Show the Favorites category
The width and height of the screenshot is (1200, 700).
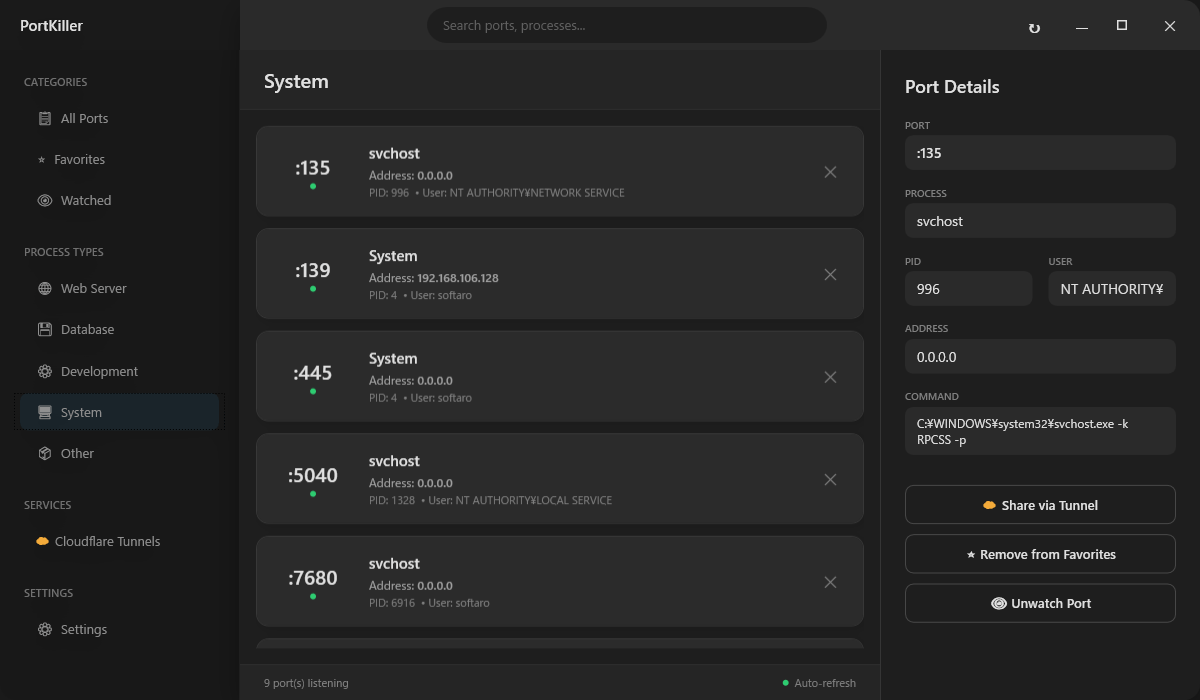tap(79, 159)
